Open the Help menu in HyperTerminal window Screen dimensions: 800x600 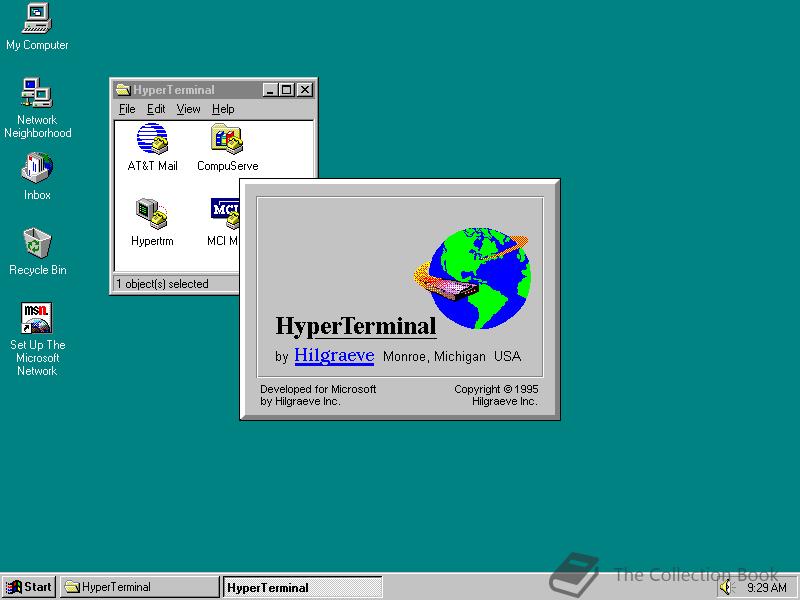point(223,109)
